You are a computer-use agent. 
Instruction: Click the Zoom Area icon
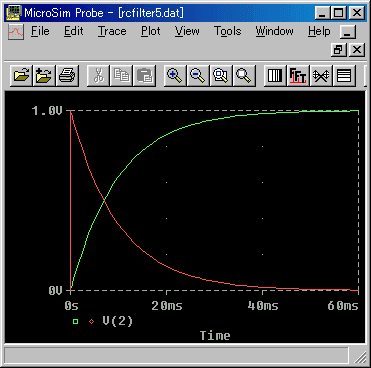pyautogui.click(x=221, y=75)
